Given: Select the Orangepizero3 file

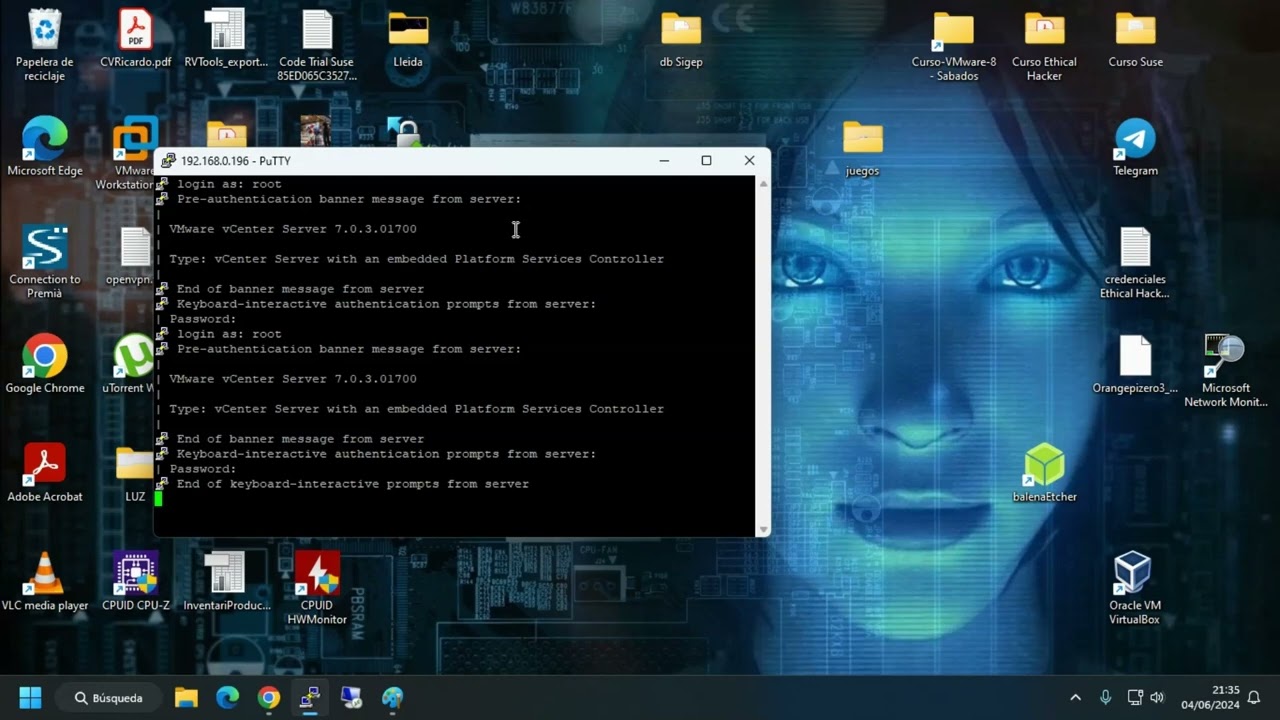Looking at the screenshot, I should click(1135, 365).
